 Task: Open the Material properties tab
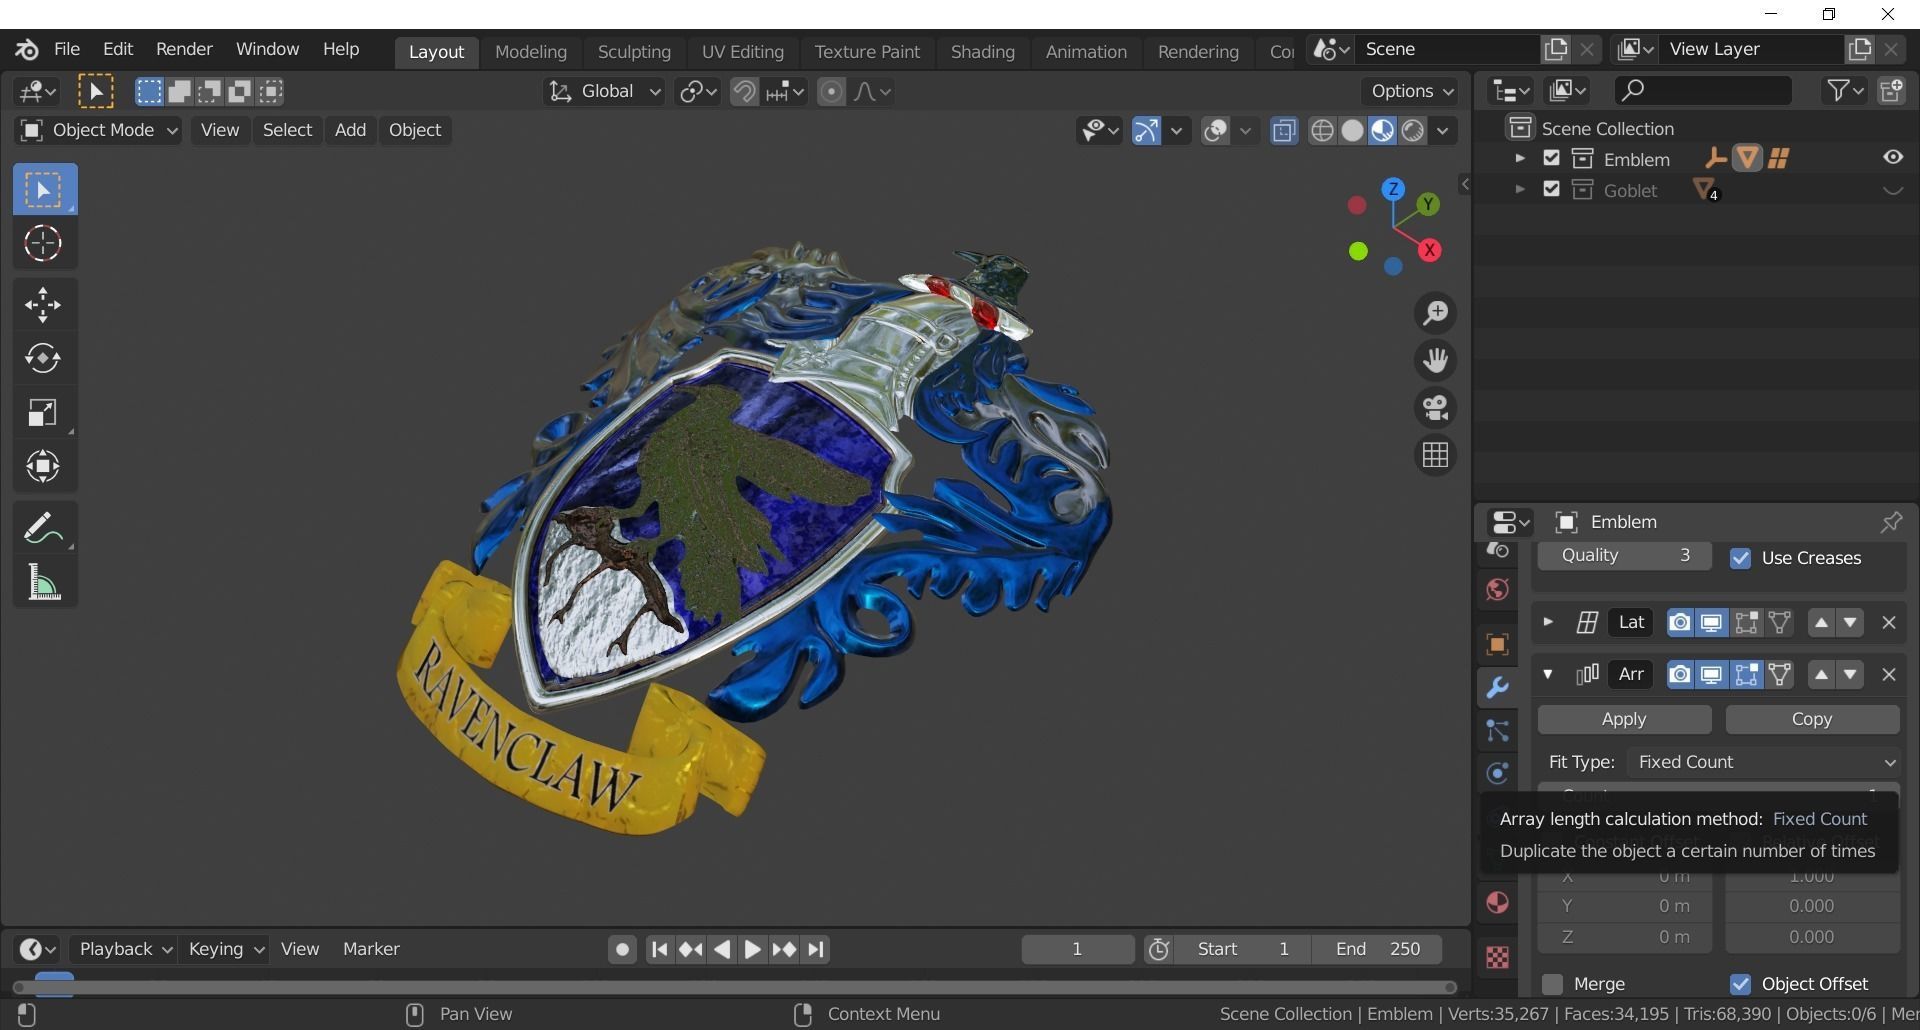1497,903
